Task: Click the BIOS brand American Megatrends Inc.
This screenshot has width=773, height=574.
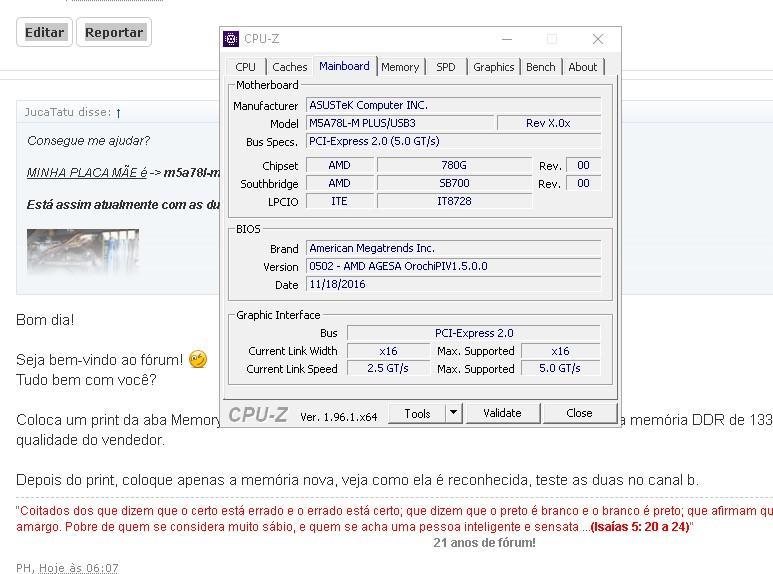Action: pyautogui.click(x=453, y=248)
